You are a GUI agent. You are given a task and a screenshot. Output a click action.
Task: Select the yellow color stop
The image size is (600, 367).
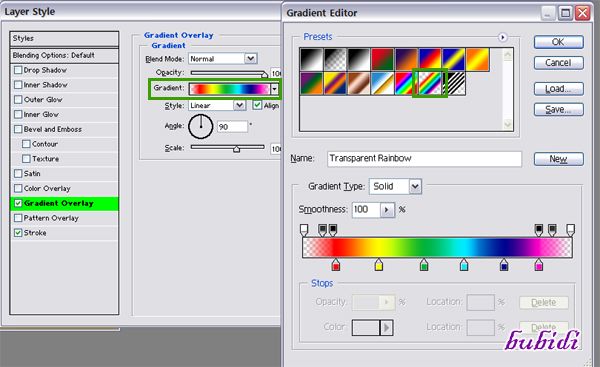pyautogui.click(x=379, y=265)
